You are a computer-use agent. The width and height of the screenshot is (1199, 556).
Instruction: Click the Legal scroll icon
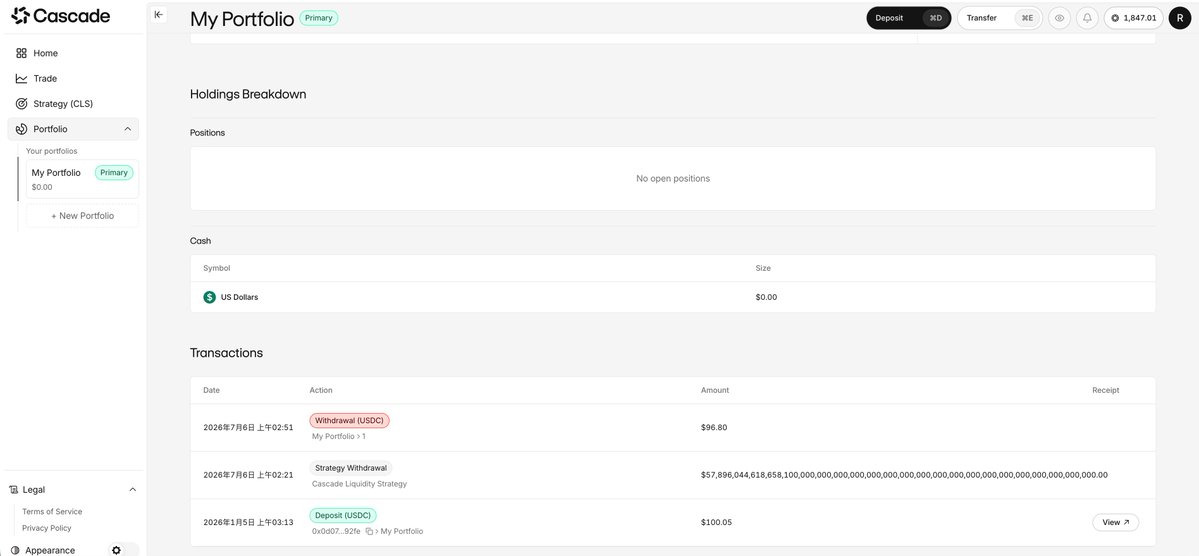tap(14, 489)
